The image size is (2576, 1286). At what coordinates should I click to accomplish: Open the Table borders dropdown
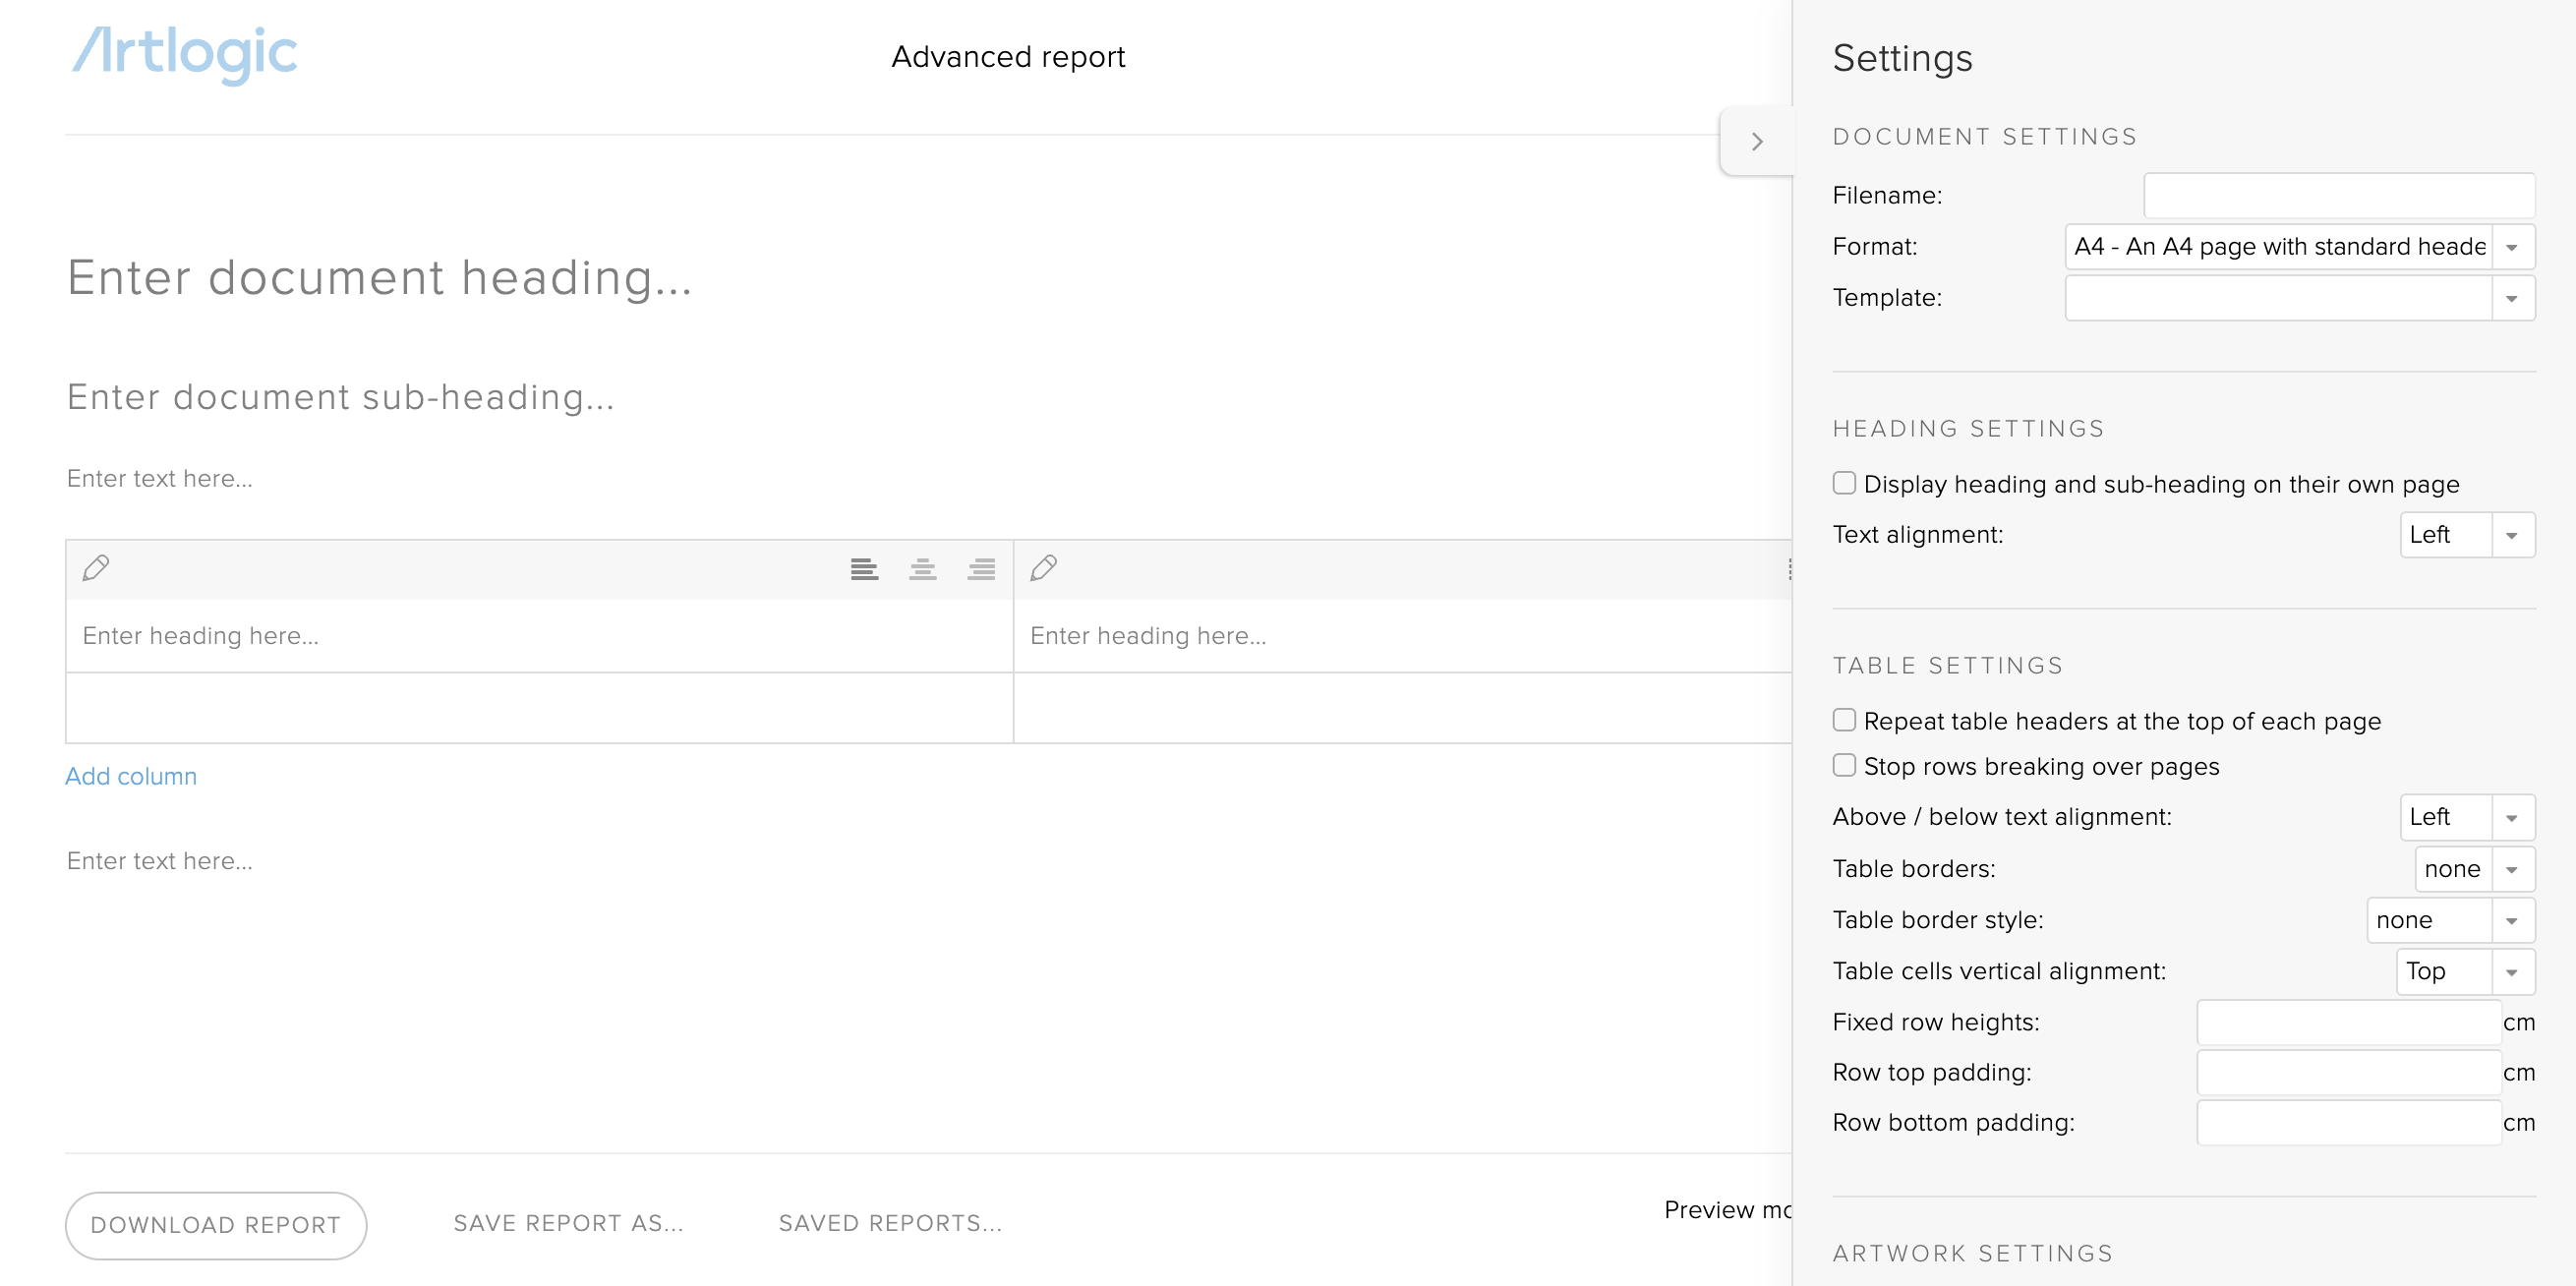(2474, 869)
